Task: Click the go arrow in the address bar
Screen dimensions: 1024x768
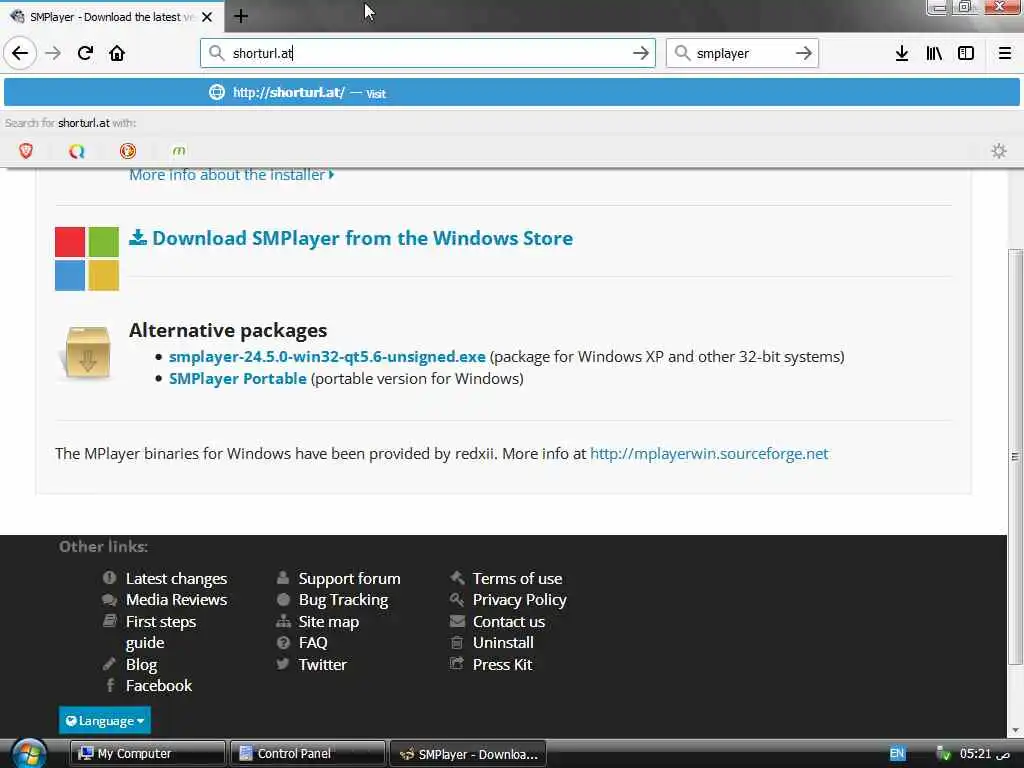Action: (x=641, y=53)
